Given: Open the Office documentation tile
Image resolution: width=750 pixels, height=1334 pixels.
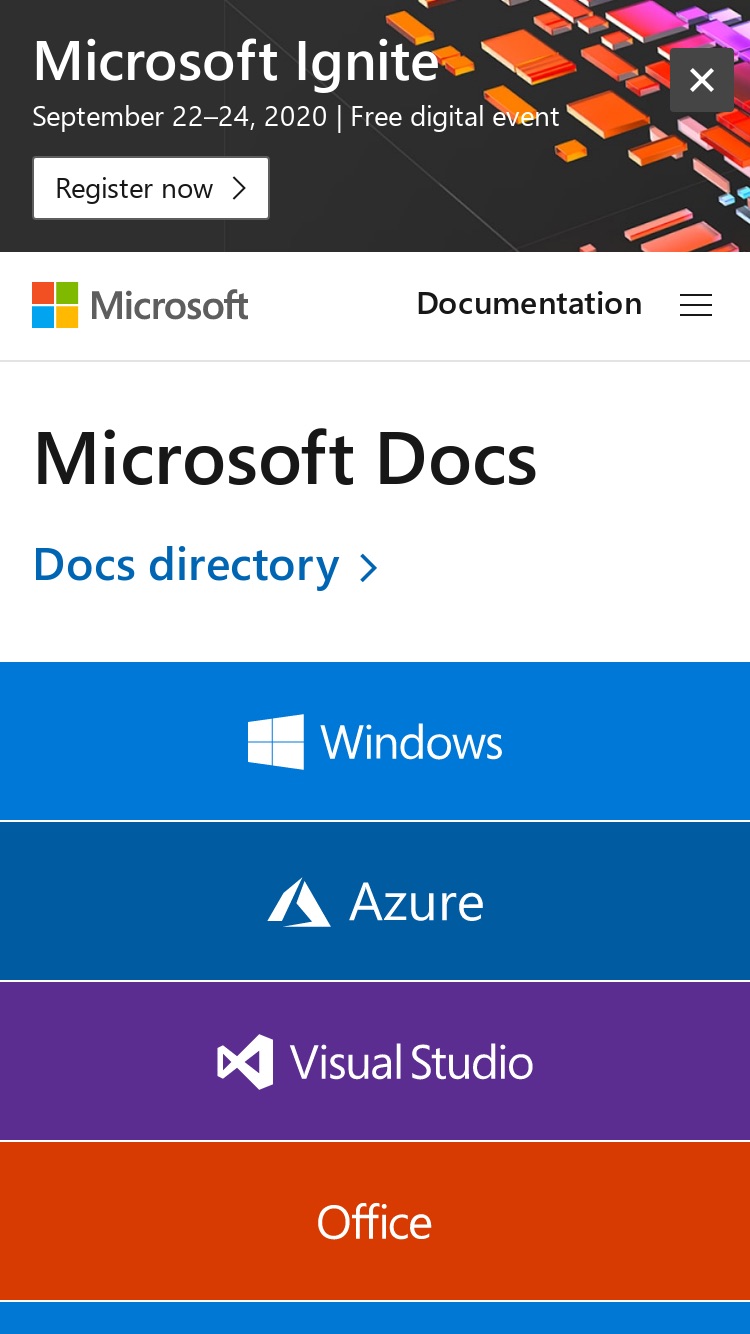Looking at the screenshot, I should (375, 1221).
